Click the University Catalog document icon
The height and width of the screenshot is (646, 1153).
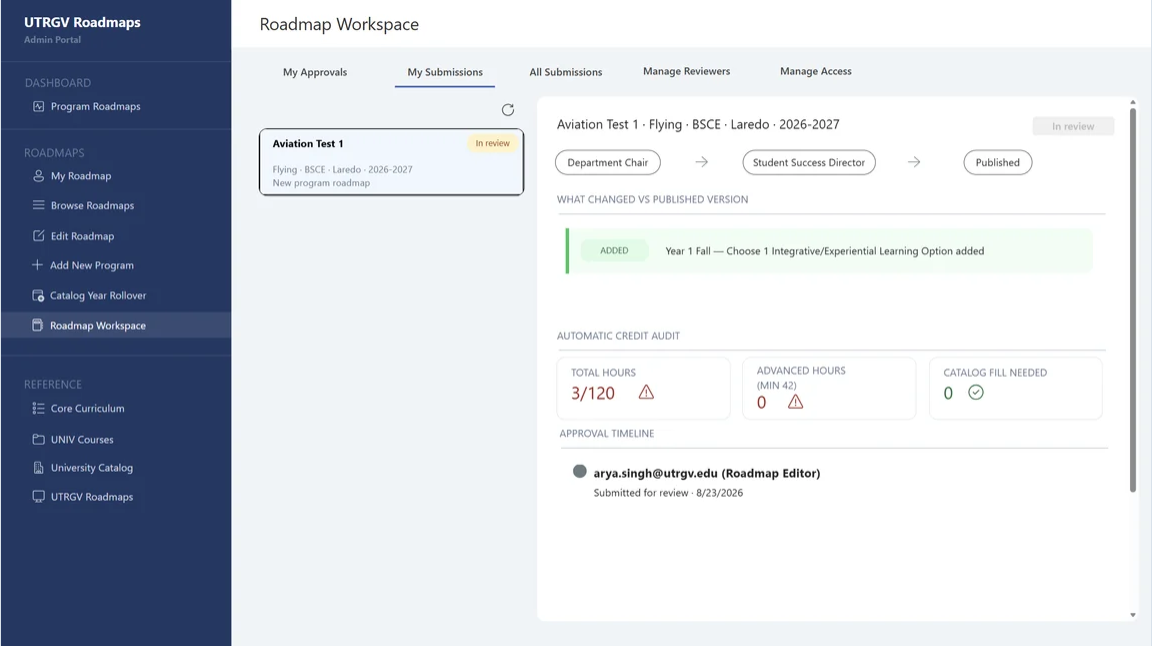tap(38, 467)
